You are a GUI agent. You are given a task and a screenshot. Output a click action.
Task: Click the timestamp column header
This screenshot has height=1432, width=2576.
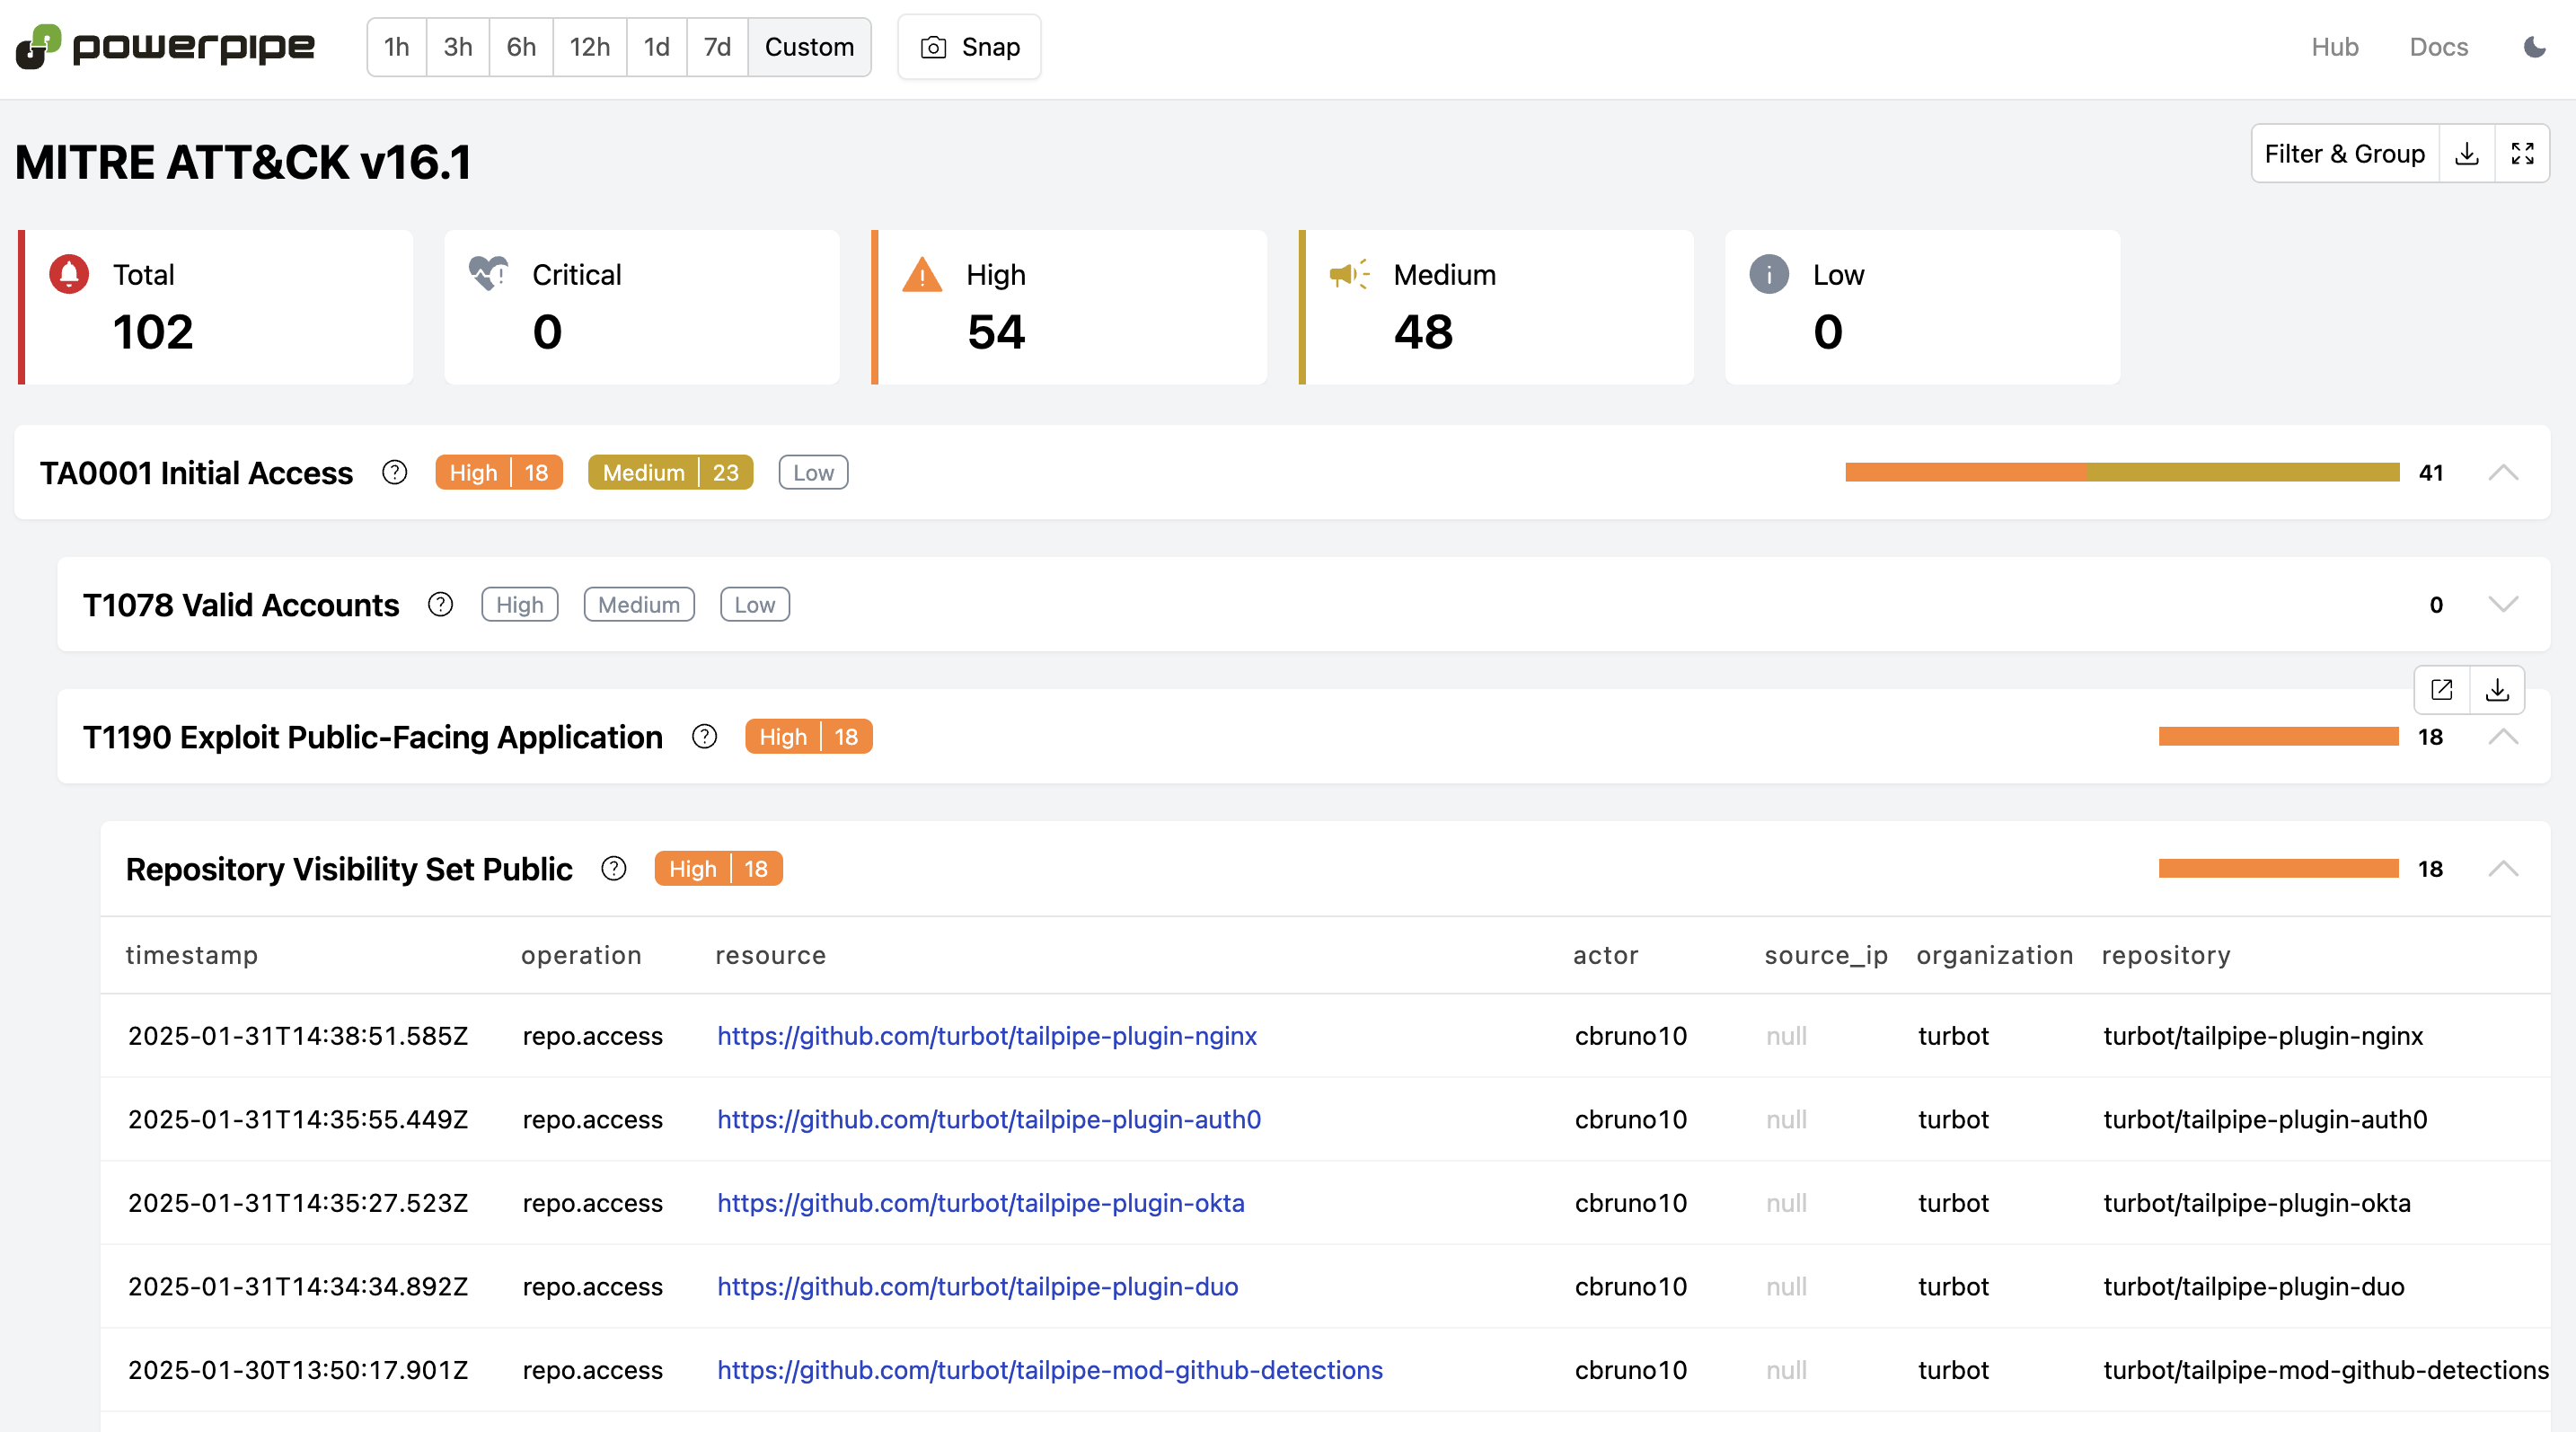tap(192, 955)
